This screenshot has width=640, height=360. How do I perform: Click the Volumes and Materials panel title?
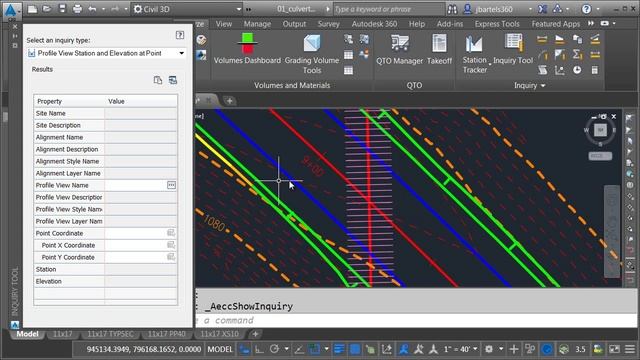(292, 85)
